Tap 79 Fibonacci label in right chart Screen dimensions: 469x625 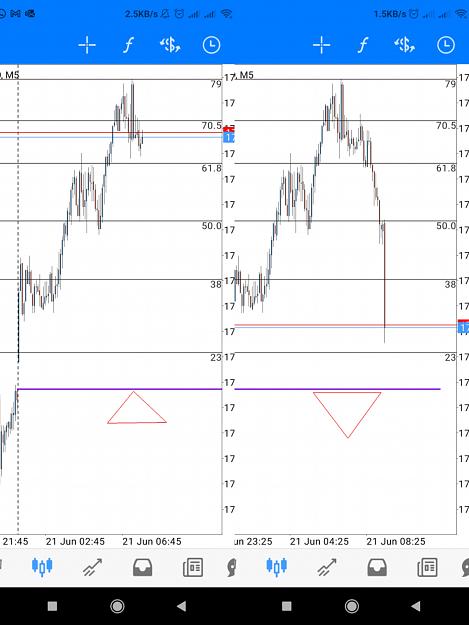point(450,84)
